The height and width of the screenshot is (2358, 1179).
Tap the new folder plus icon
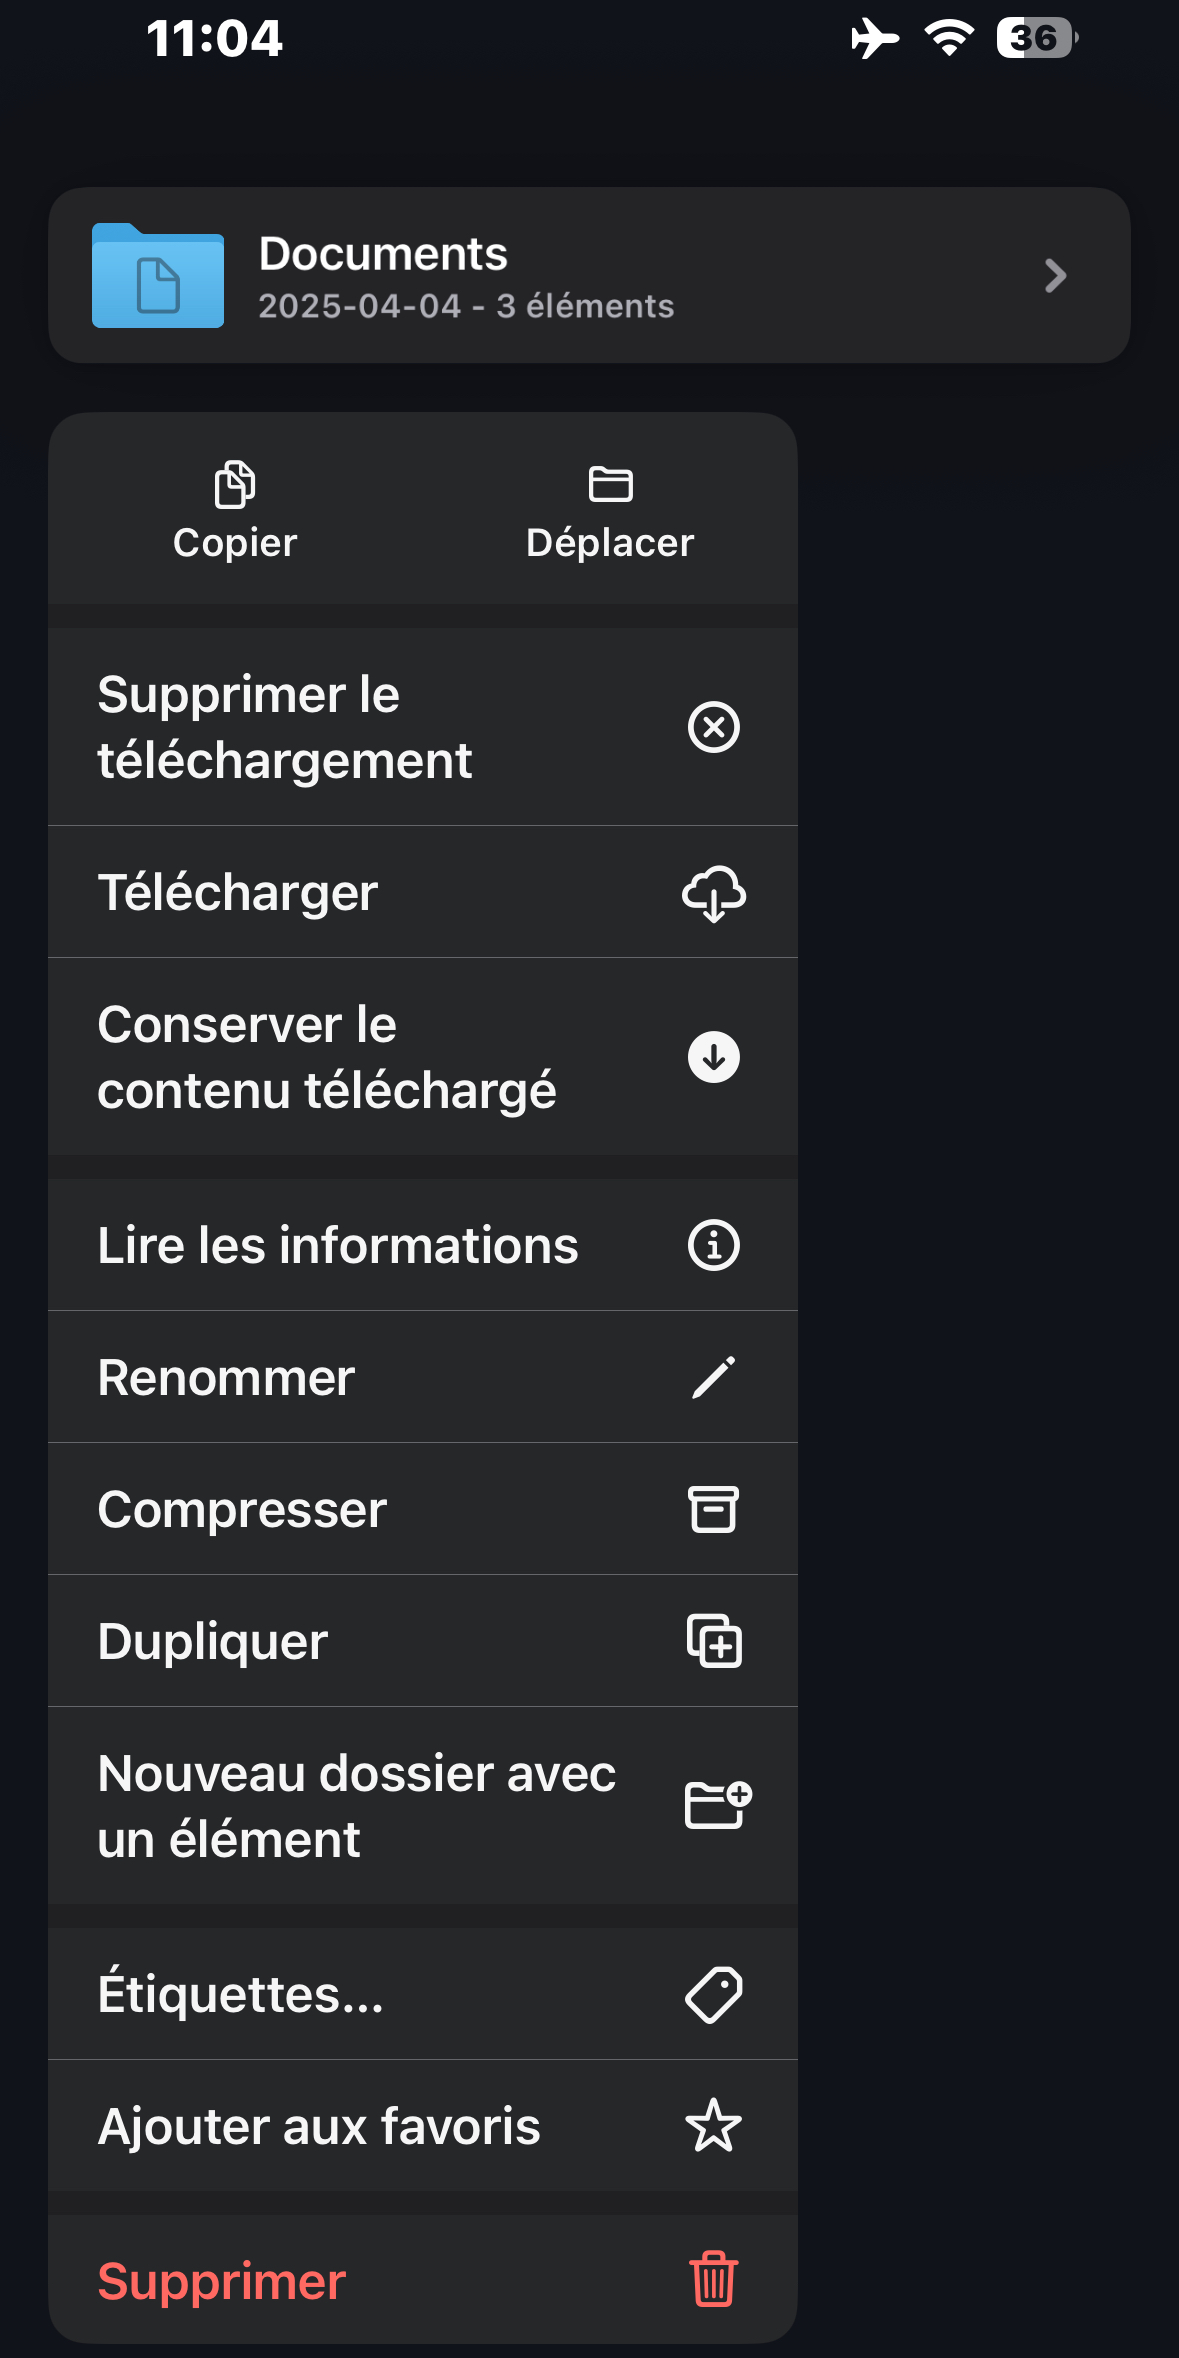(717, 1806)
